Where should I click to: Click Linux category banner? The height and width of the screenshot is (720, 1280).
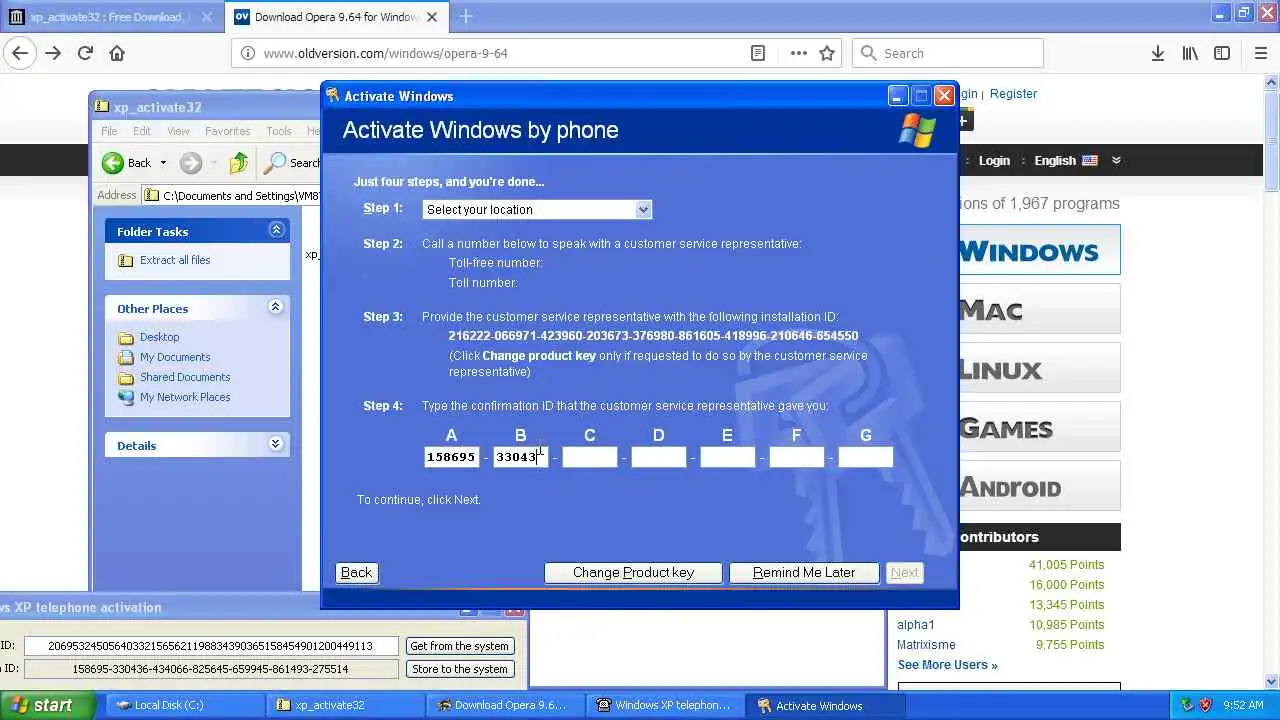coord(1039,368)
